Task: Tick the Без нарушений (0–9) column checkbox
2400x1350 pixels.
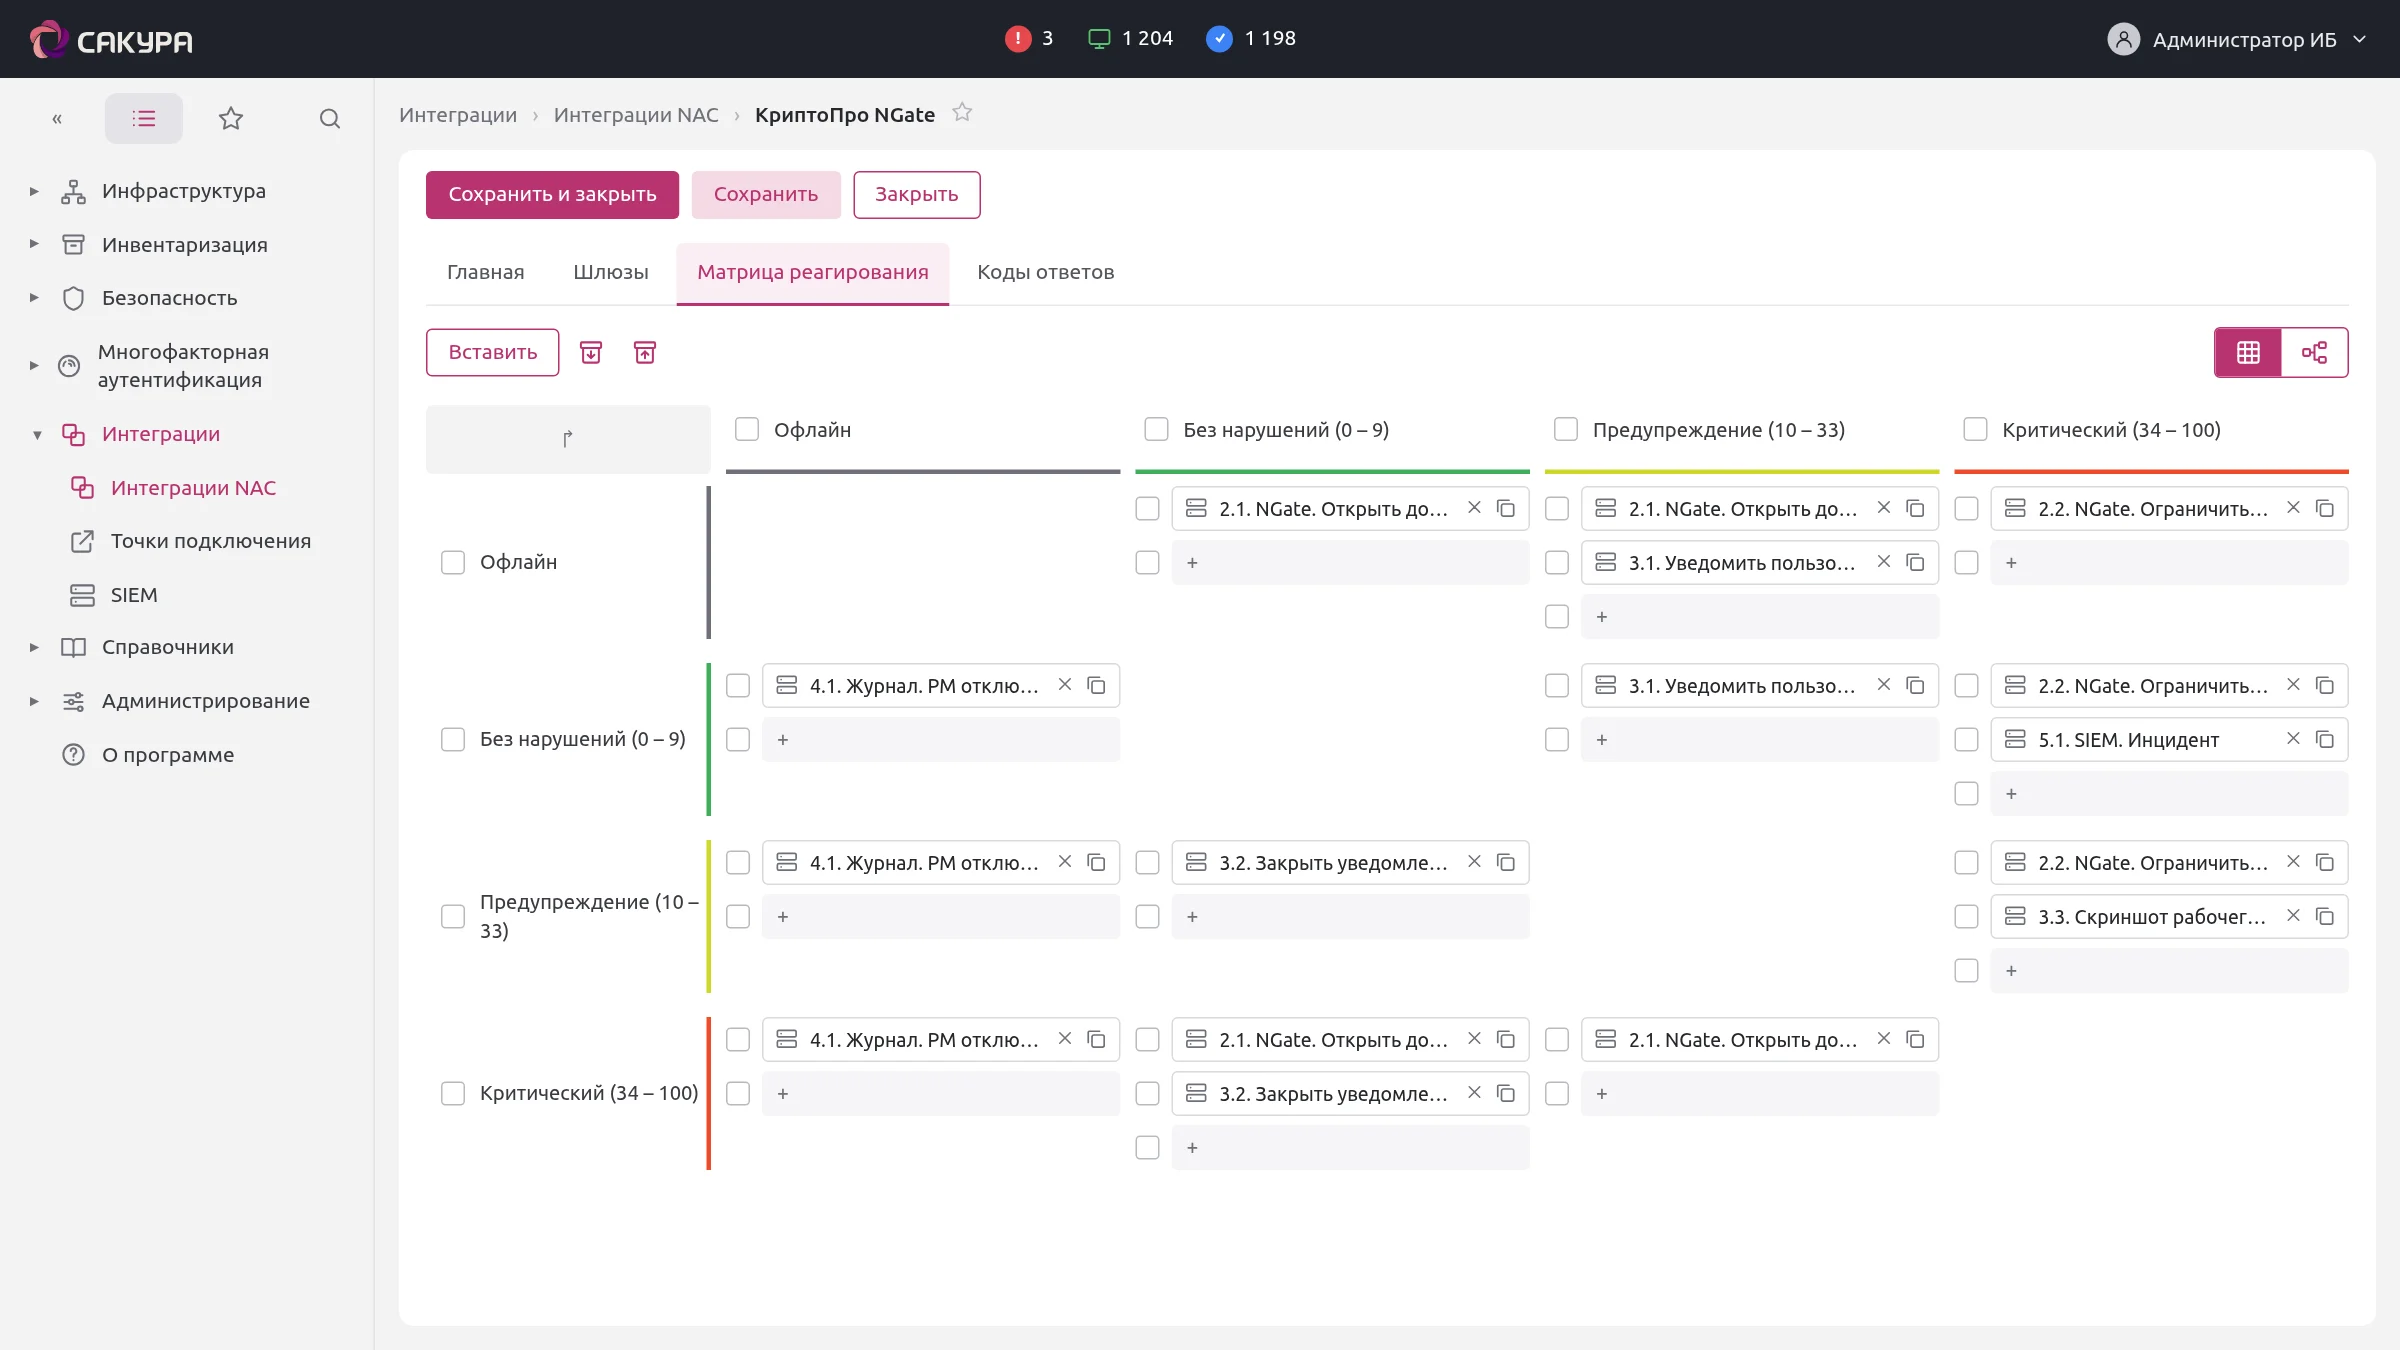Action: [x=1156, y=429]
